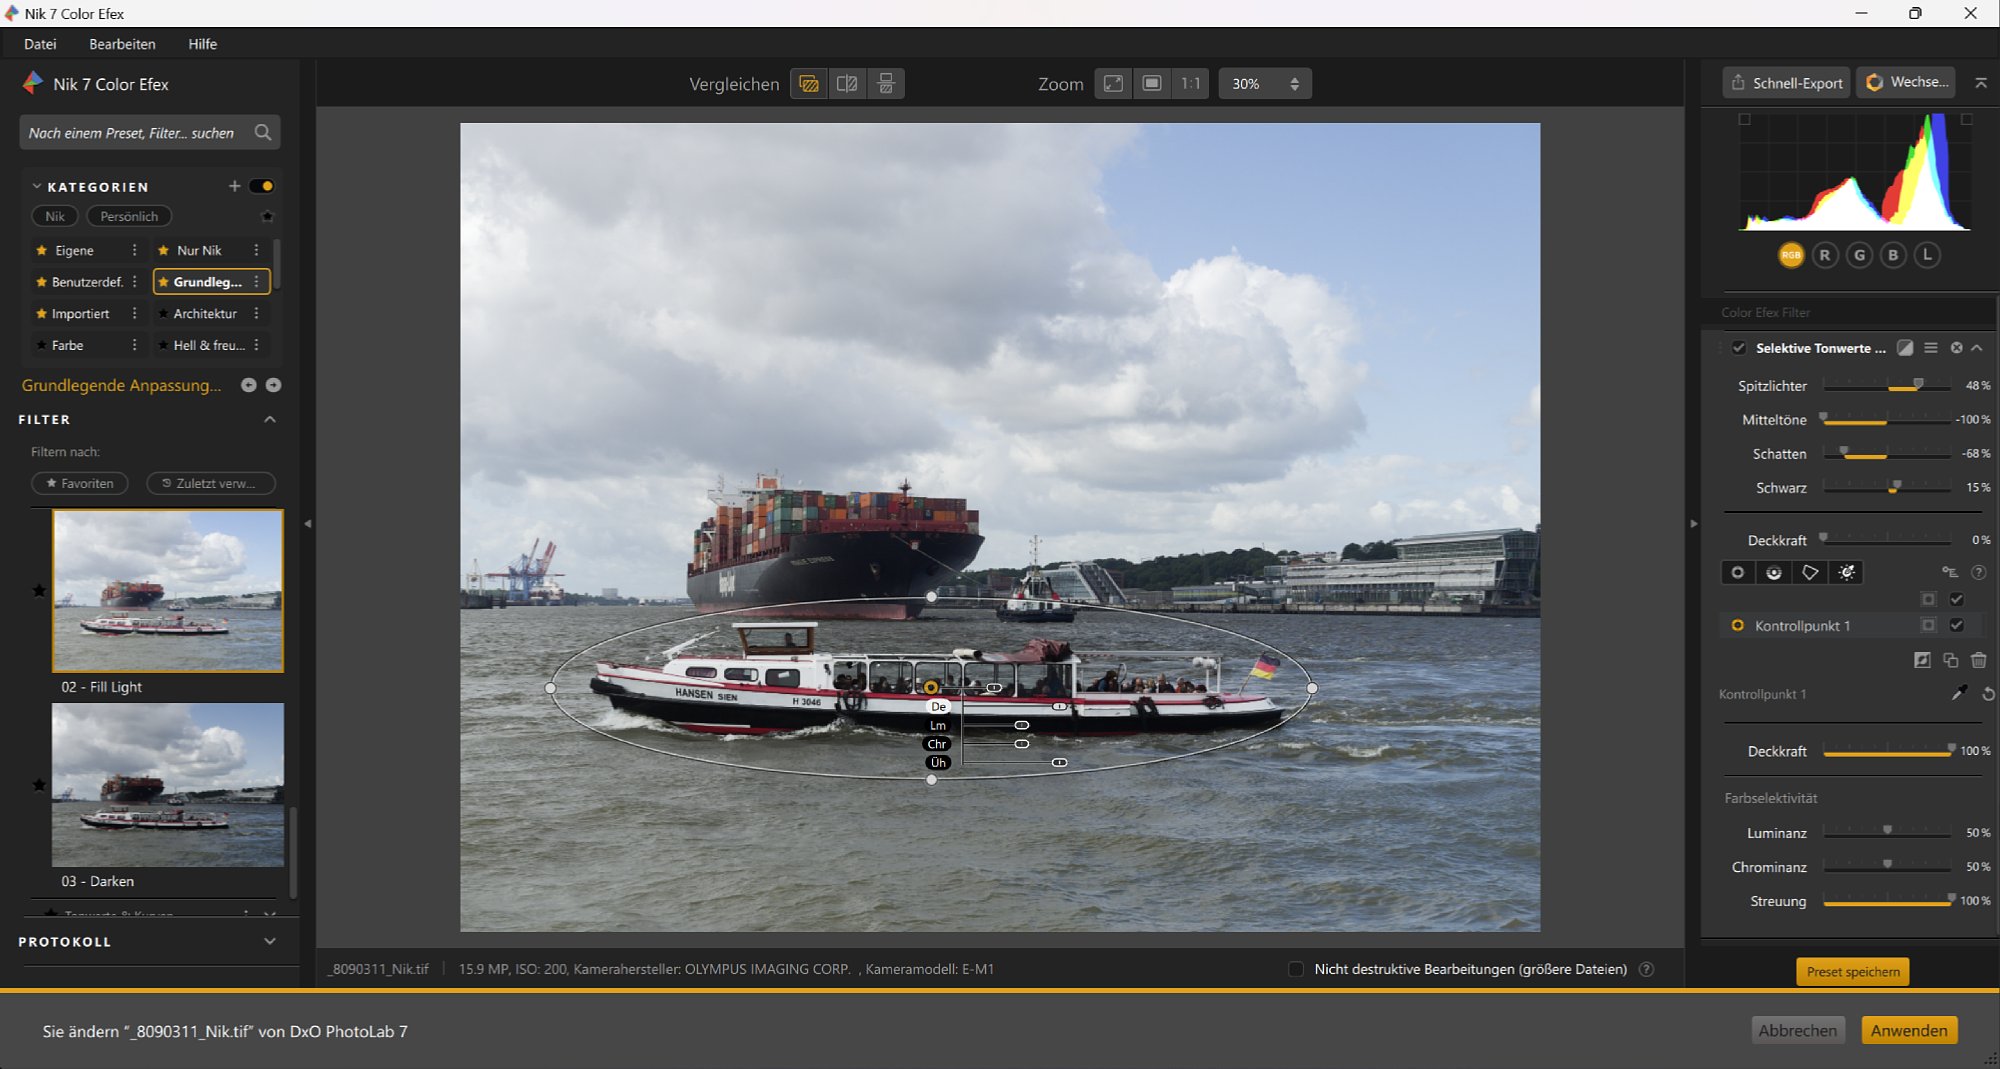Select the luminosity mask tool
This screenshot has height=1069, width=2000.
pyautogui.click(x=1847, y=572)
